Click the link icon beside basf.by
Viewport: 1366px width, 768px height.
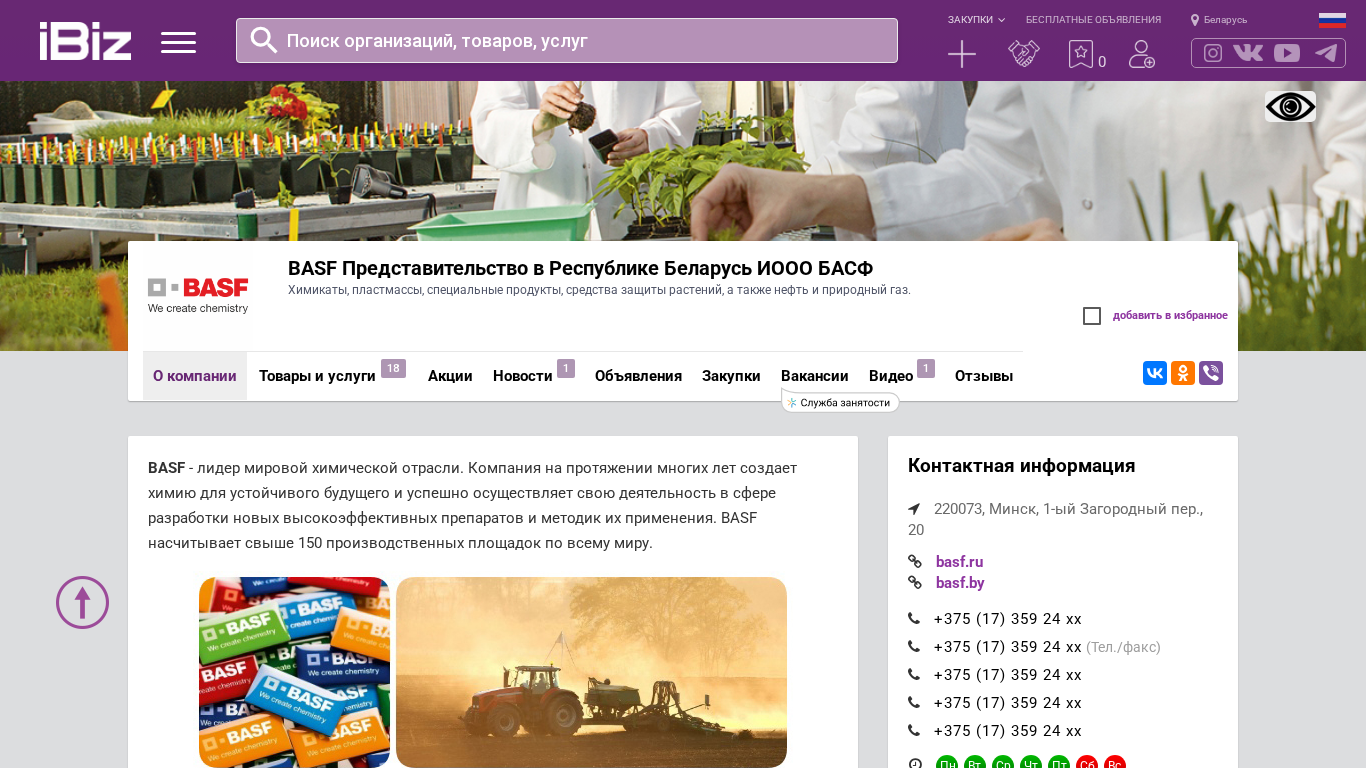pos(914,583)
